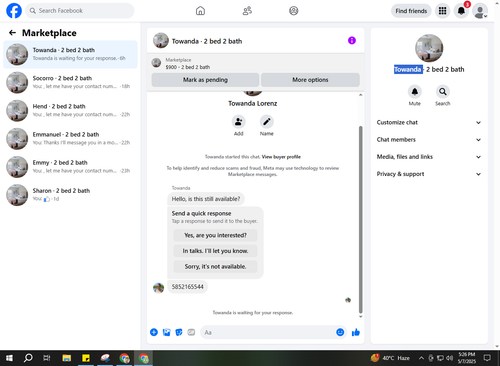Focus the Search Facebook field
The image size is (500, 366).
click(x=80, y=11)
